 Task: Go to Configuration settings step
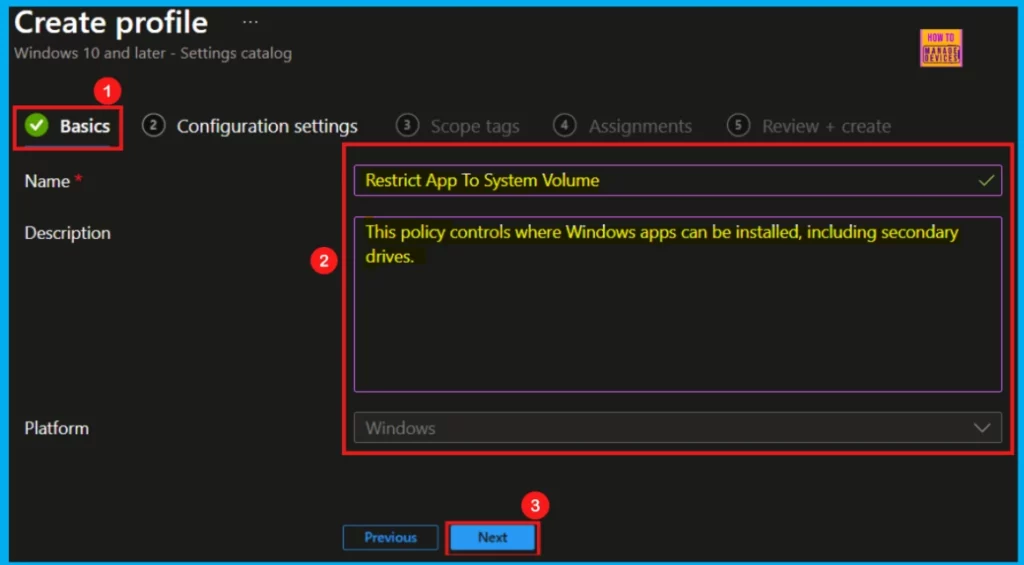(x=250, y=126)
